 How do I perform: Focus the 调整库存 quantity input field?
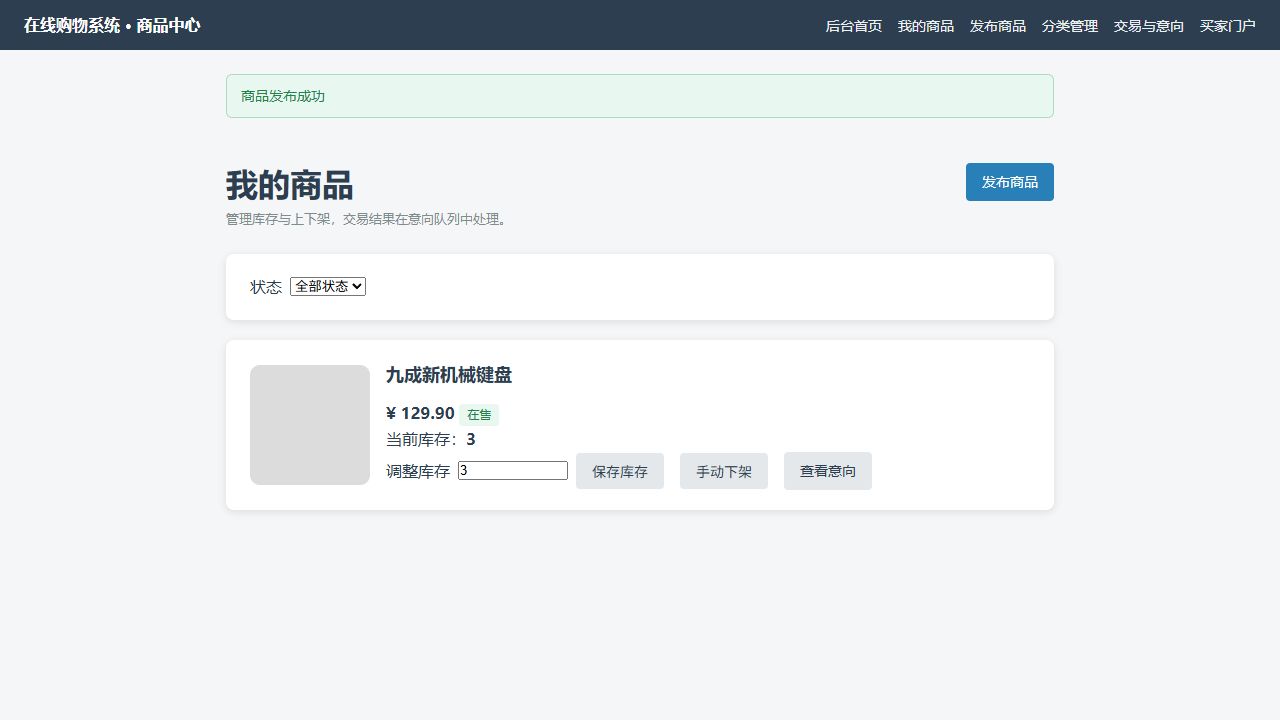pos(513,470)
